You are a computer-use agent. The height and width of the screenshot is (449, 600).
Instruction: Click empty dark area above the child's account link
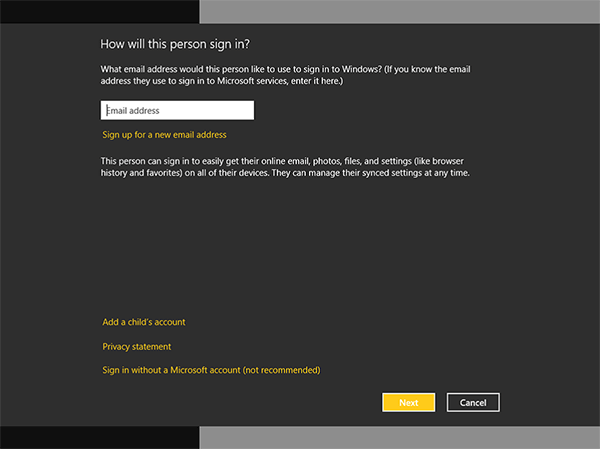click(x=300, y=250)
